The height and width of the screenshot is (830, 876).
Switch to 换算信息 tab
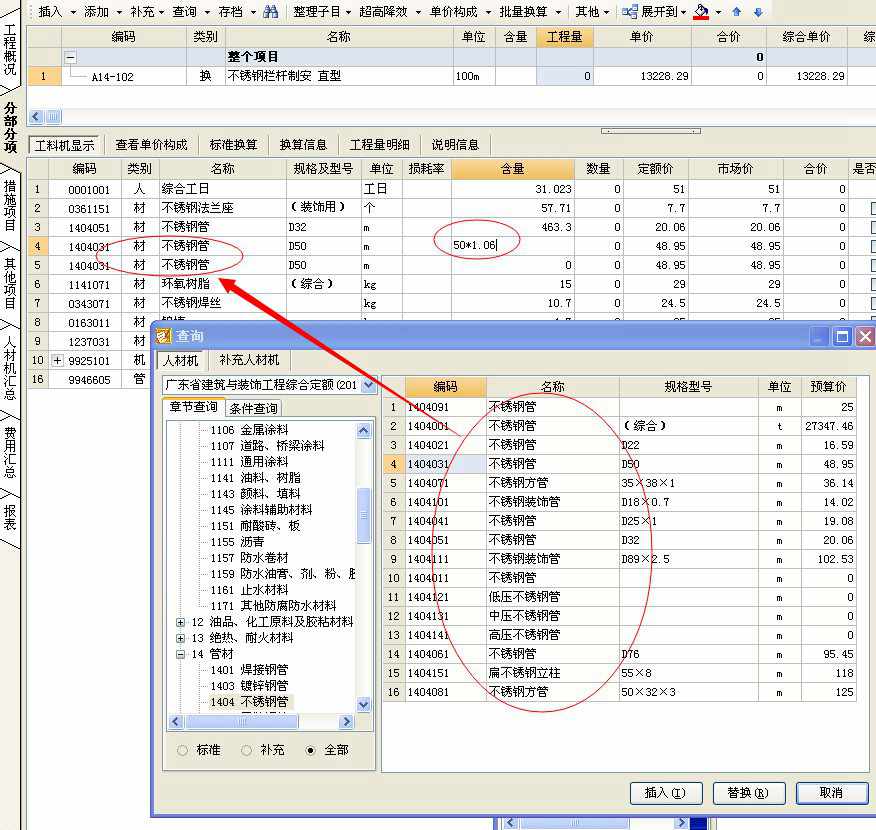pos(303,145)
